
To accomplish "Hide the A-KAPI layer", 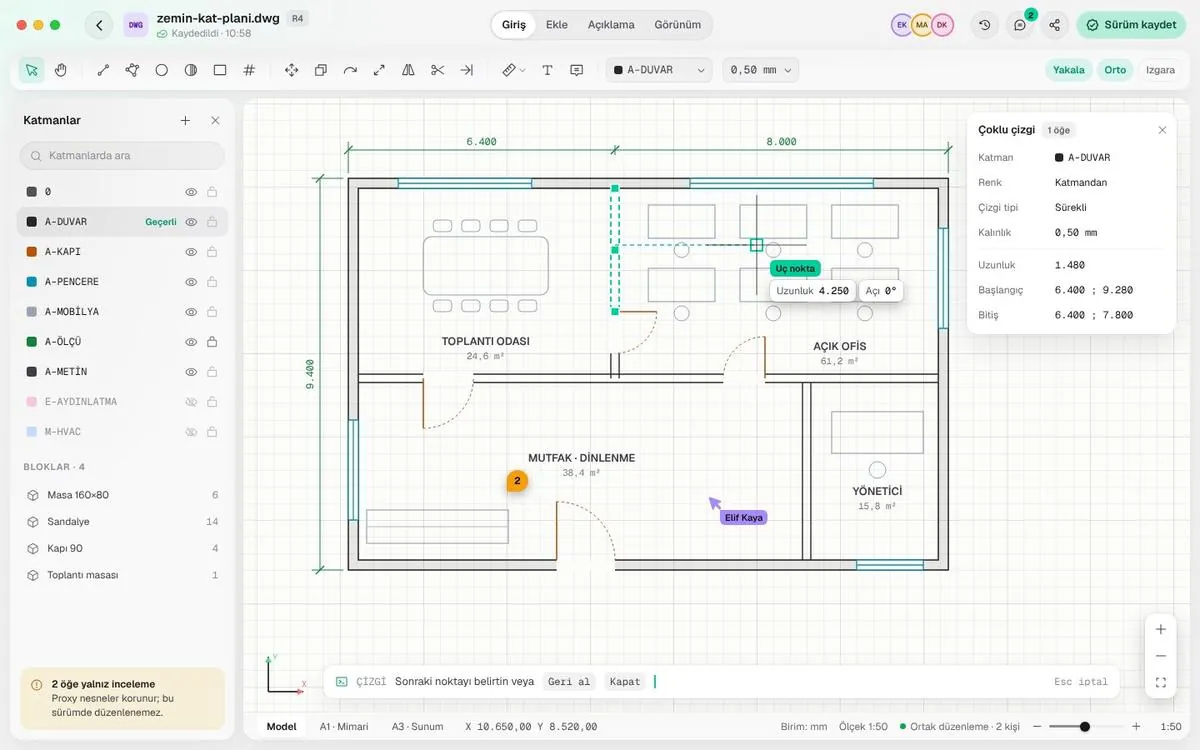I will tap(191, 252).
